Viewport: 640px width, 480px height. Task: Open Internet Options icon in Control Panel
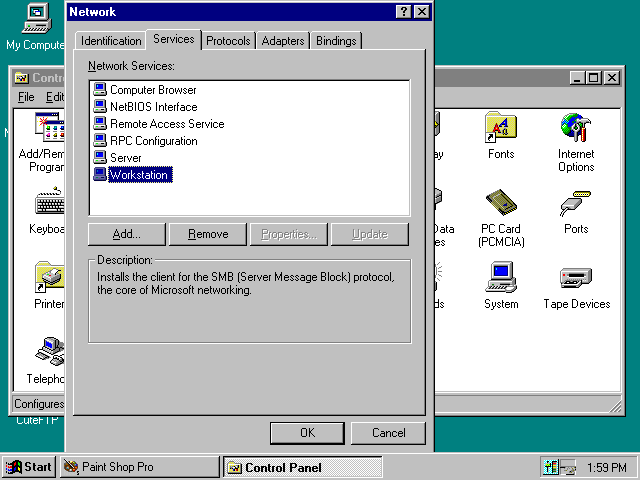[576, 128]
